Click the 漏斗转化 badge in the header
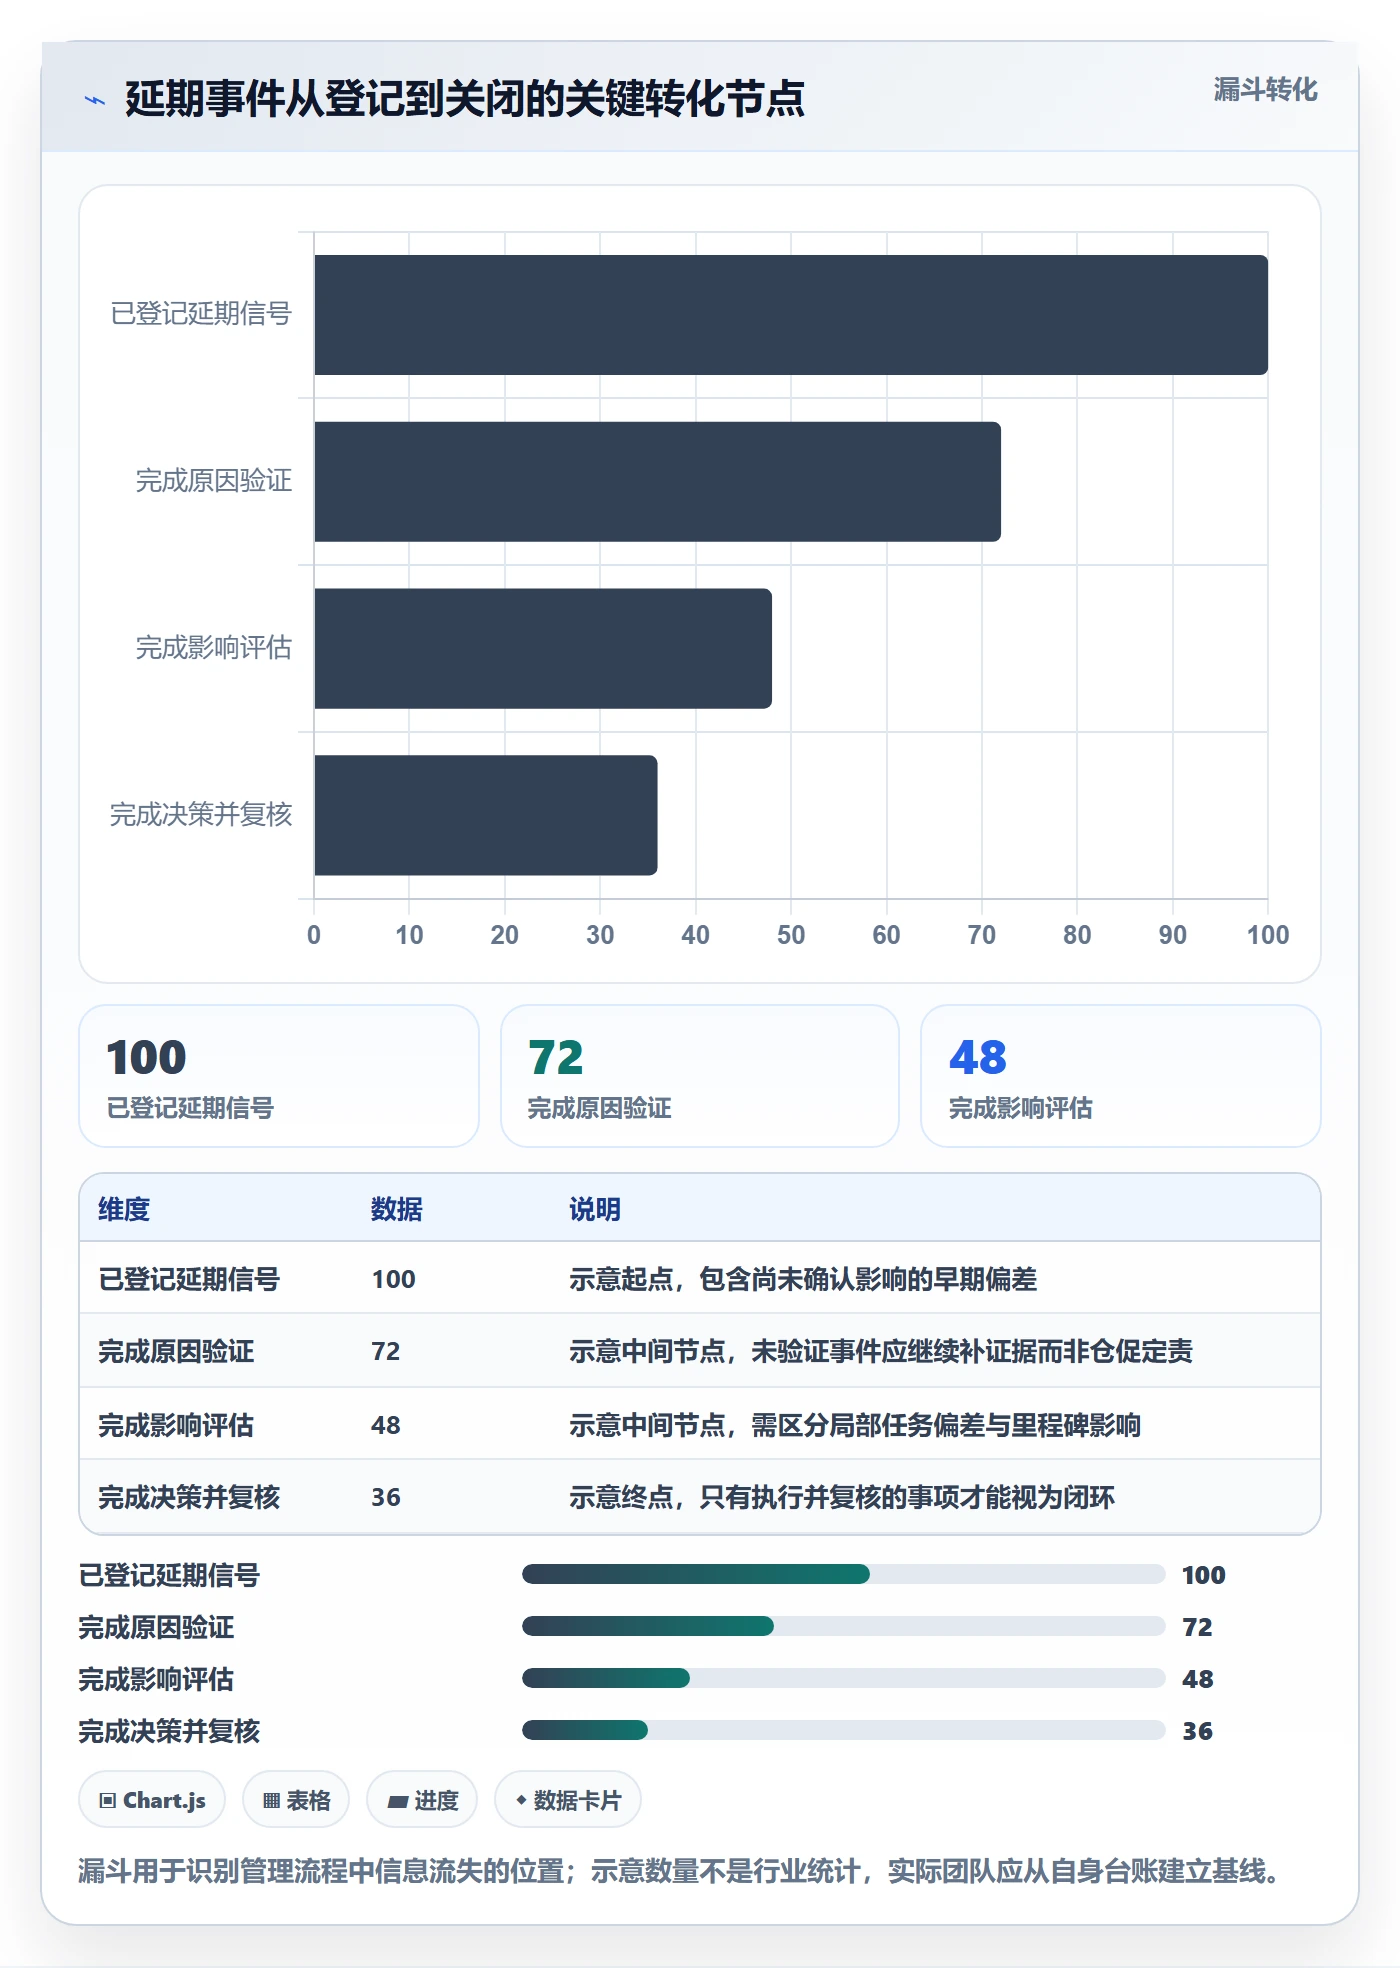The height and width of the screenshot is (1968, 1400). tap(1265, 90)
